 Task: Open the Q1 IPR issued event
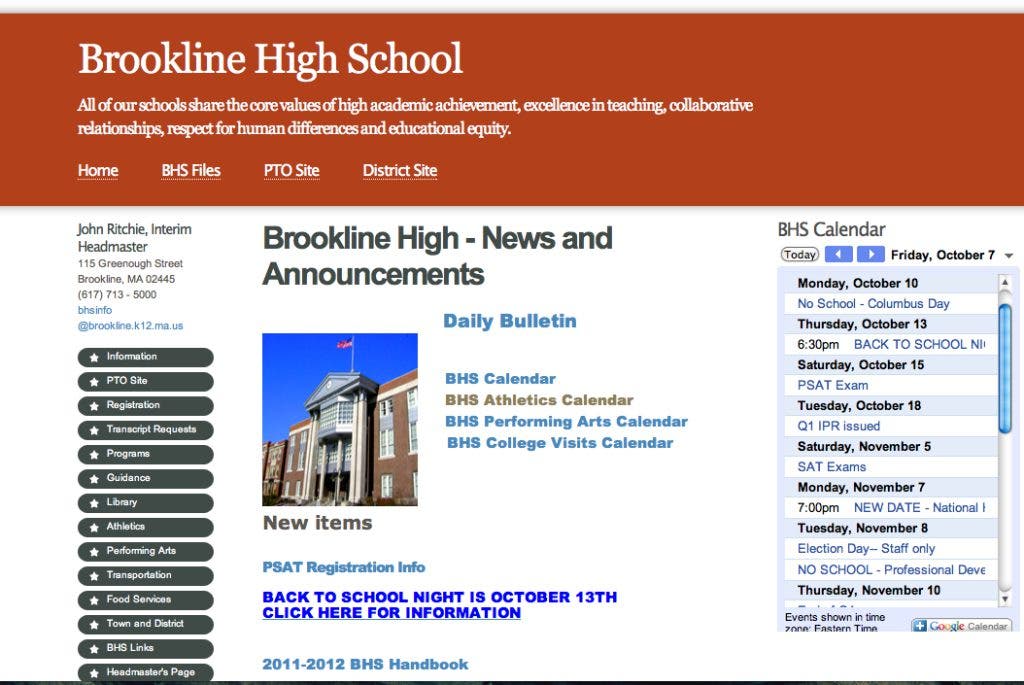839,426
